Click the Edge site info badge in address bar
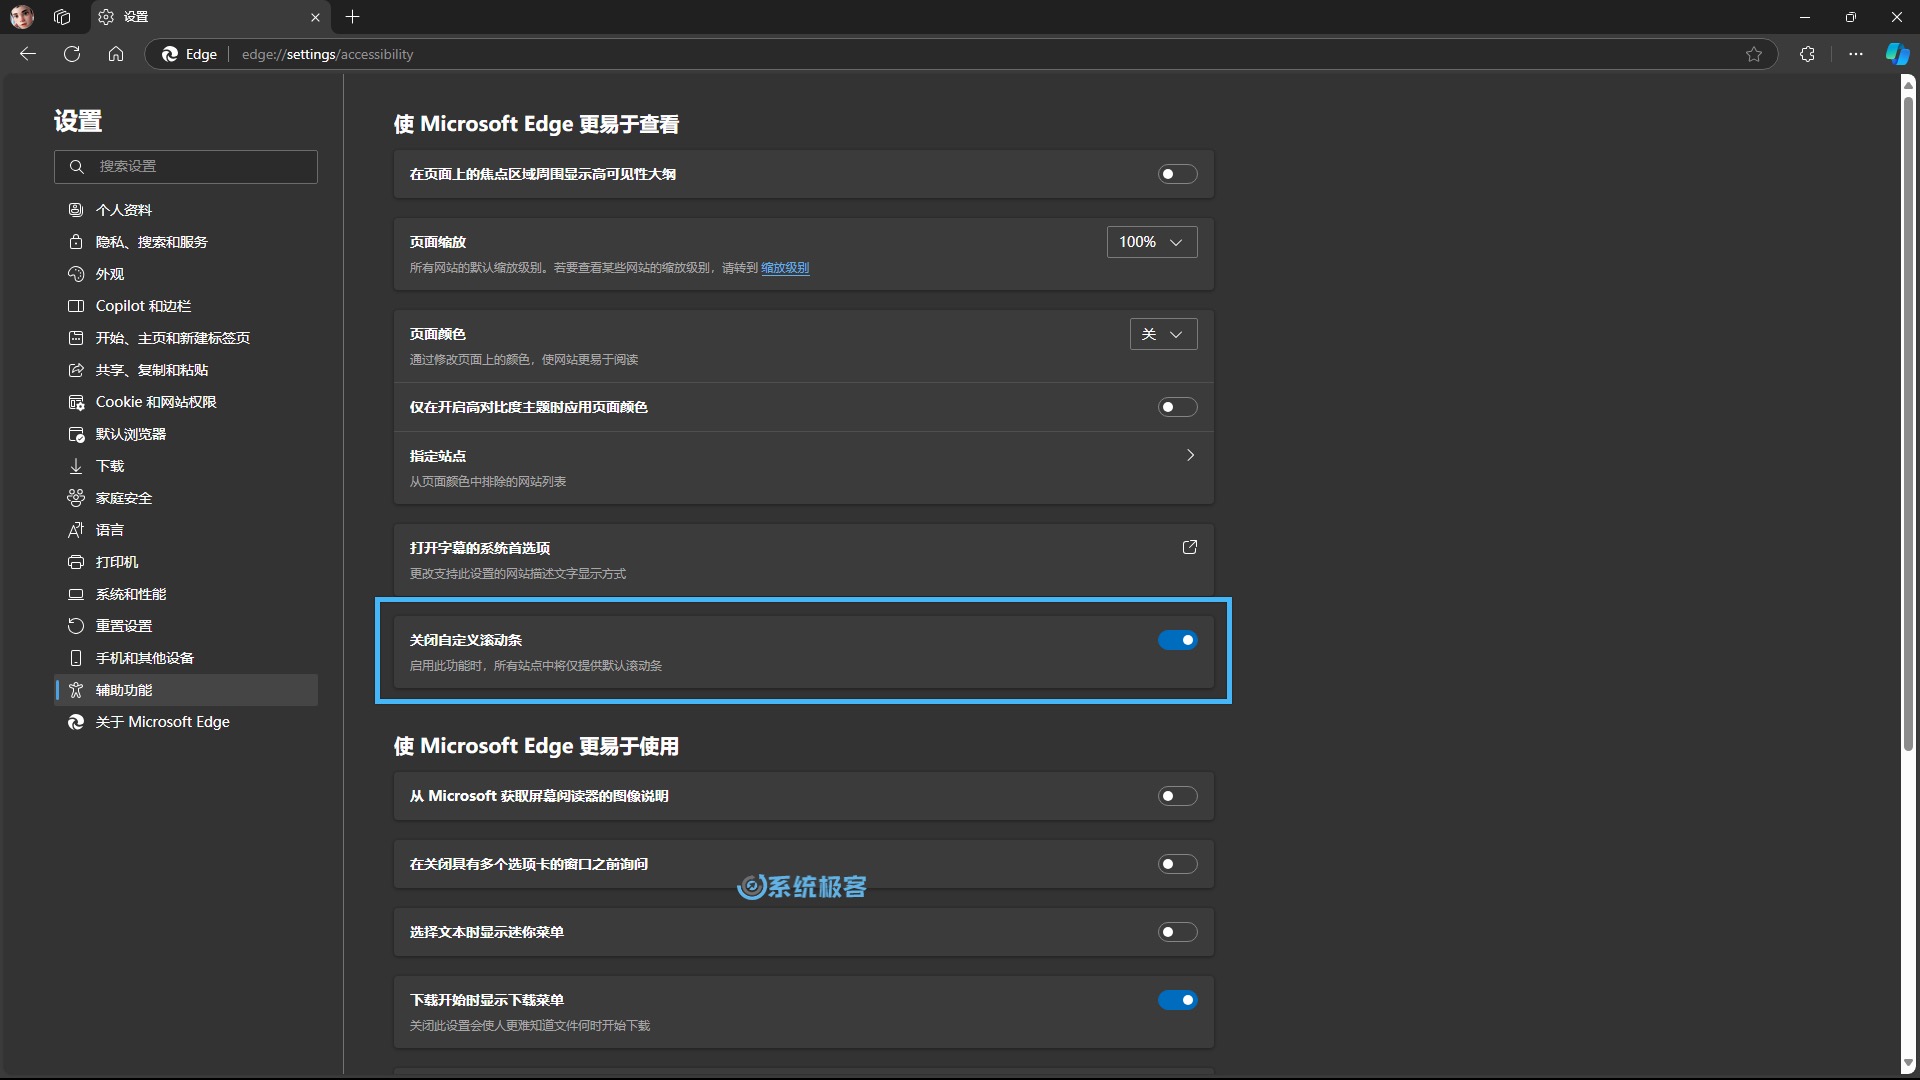This screenshot has width=1920, height=1080. [x=190, y=54]
